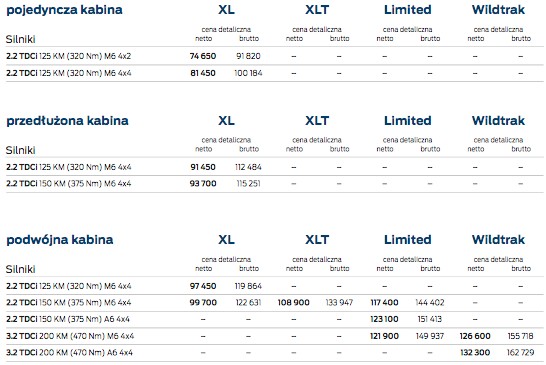Click XLT header in podwójna kabina table

pos(317,240)
